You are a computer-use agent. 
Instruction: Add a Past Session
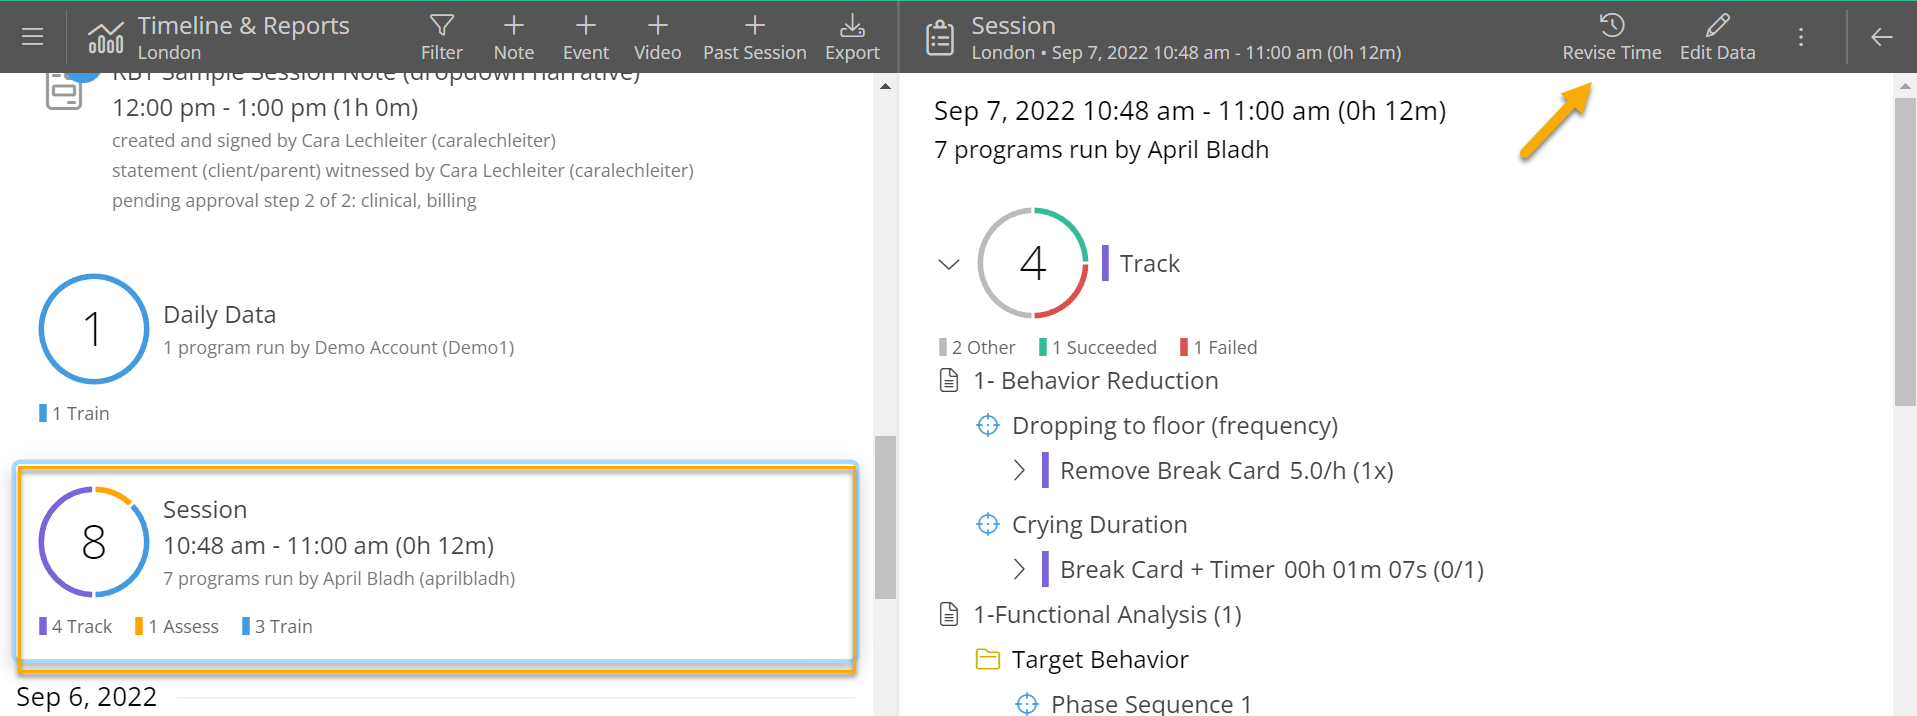[754, 37]
